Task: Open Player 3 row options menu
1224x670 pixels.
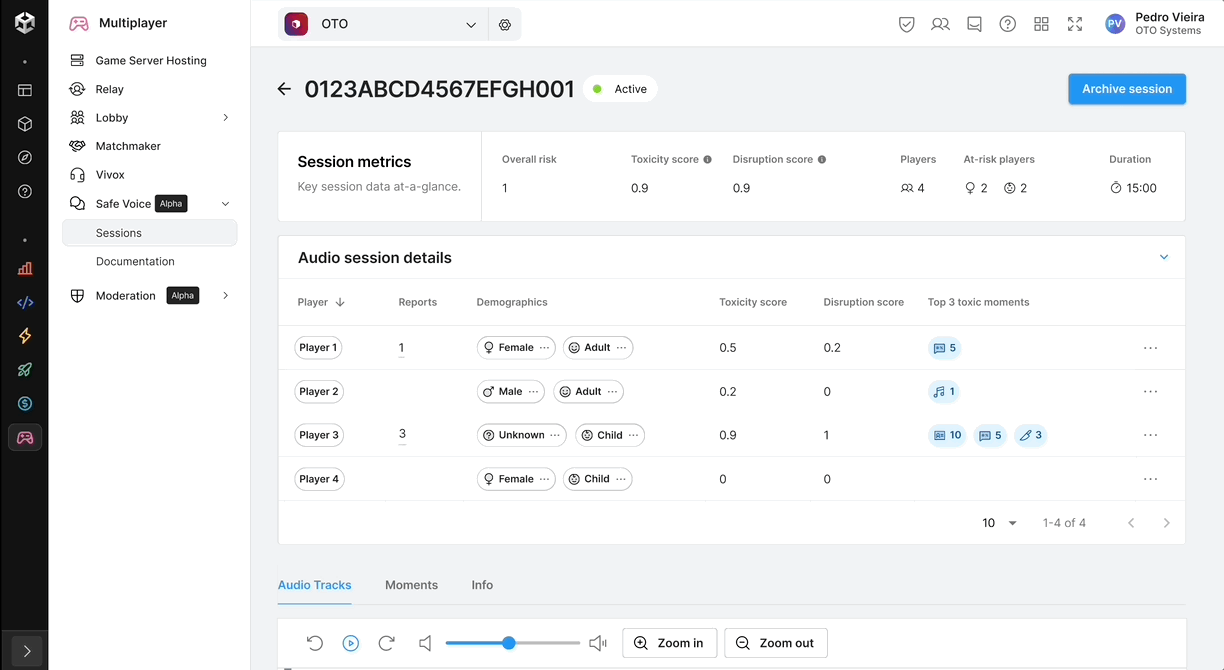Action: tap(1150, 435)
